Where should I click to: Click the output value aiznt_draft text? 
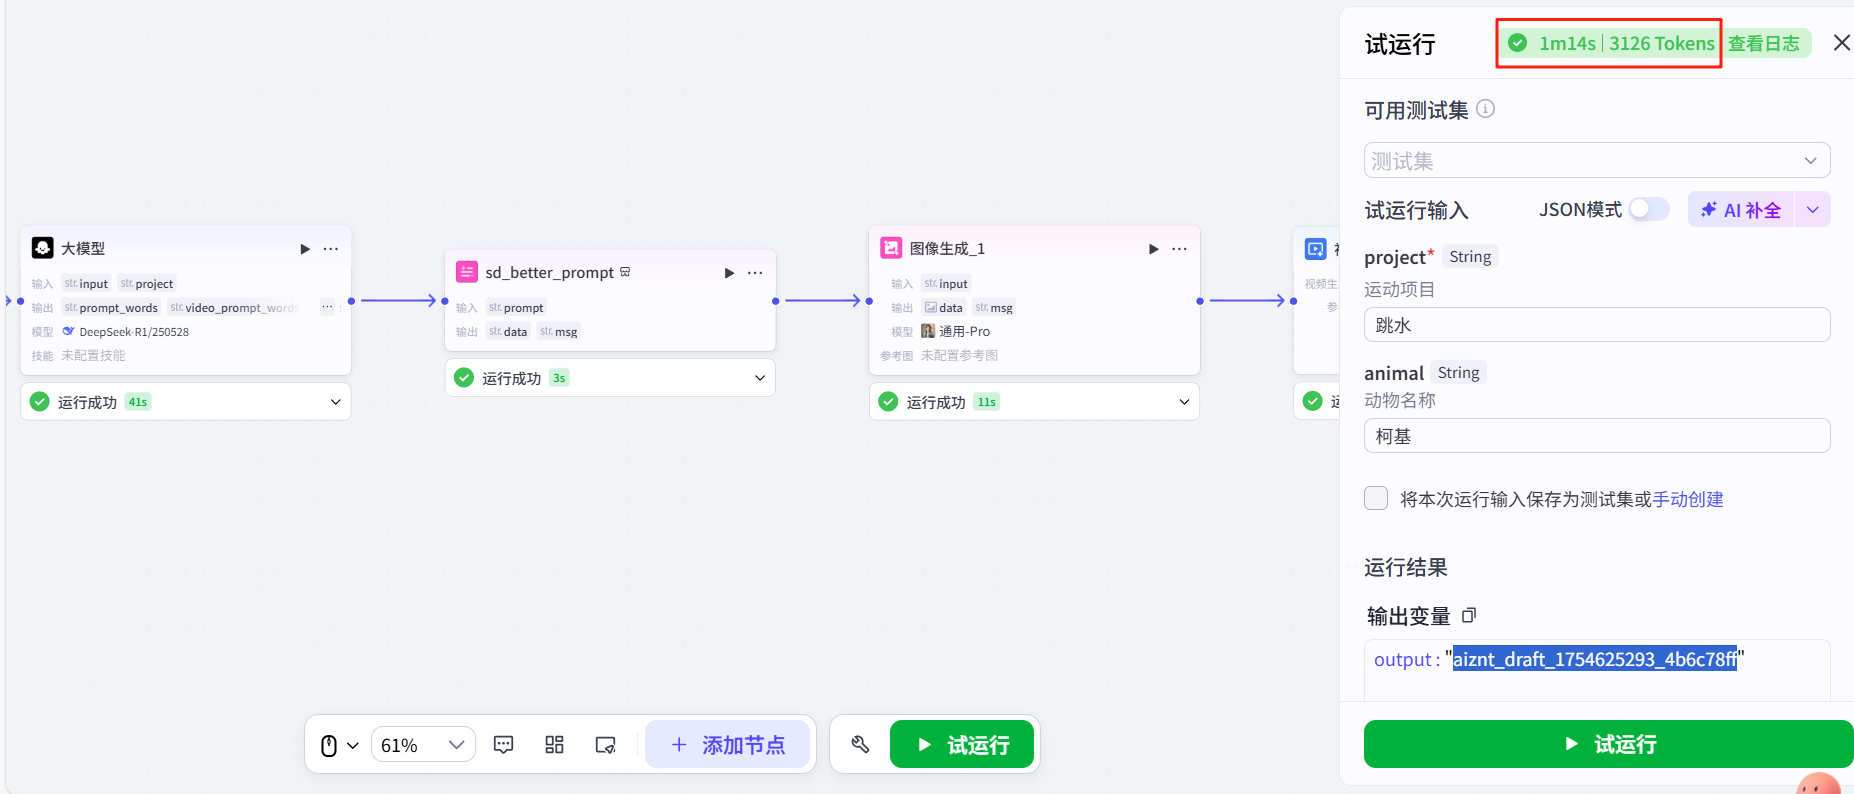point(1596,659)
